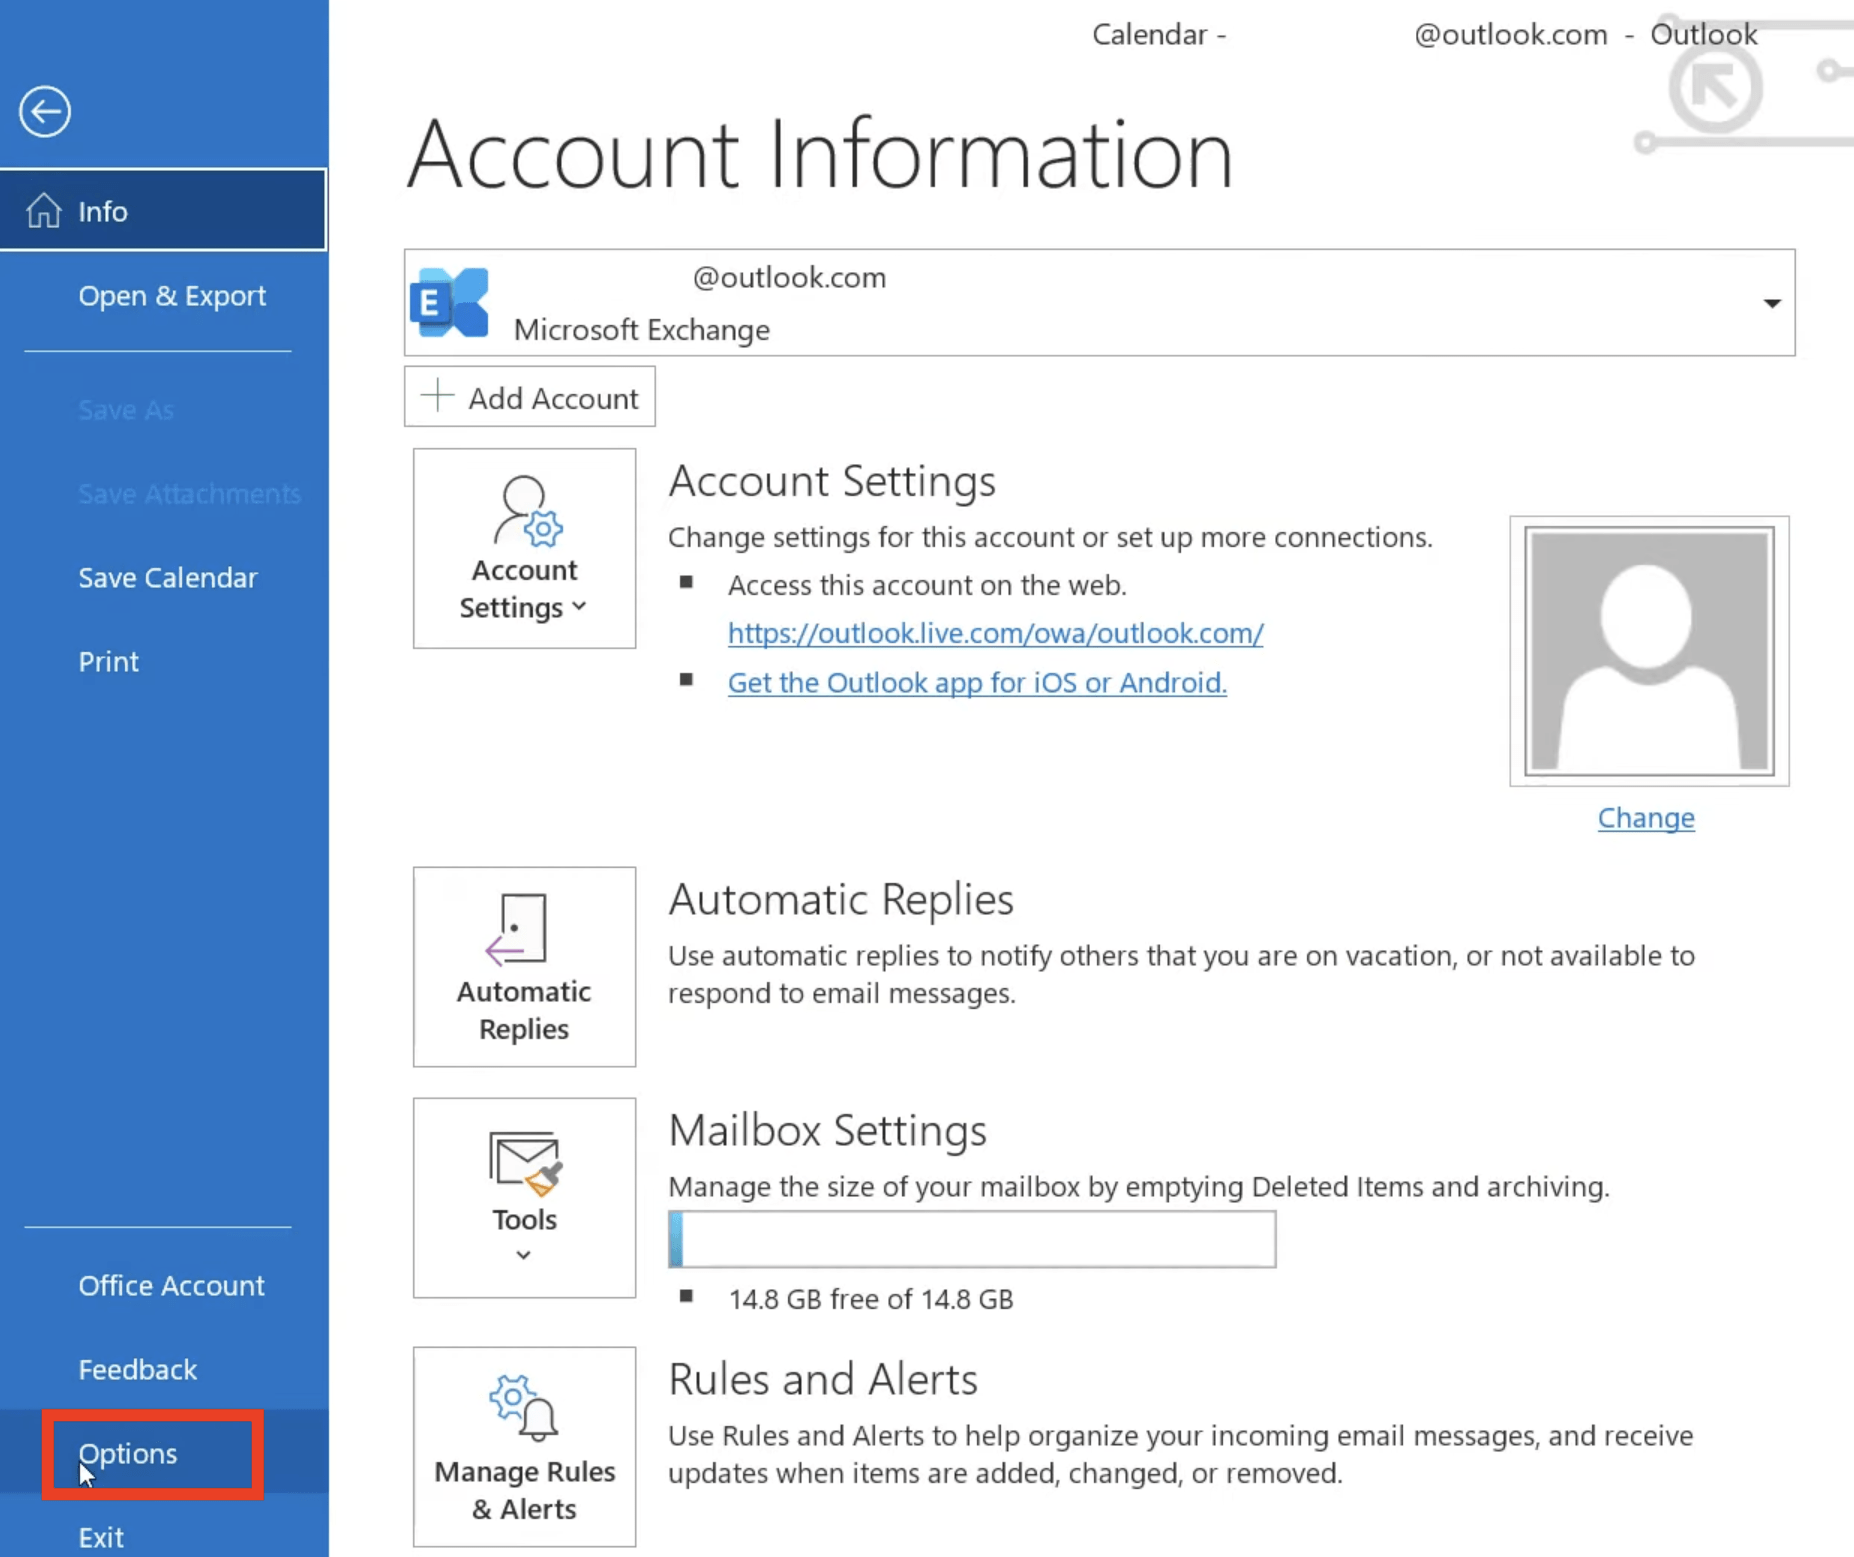1854x1557 pixels.
Task: Click the plus icon in Add Account
Action: pyautogui.click(x=437, y=396)
